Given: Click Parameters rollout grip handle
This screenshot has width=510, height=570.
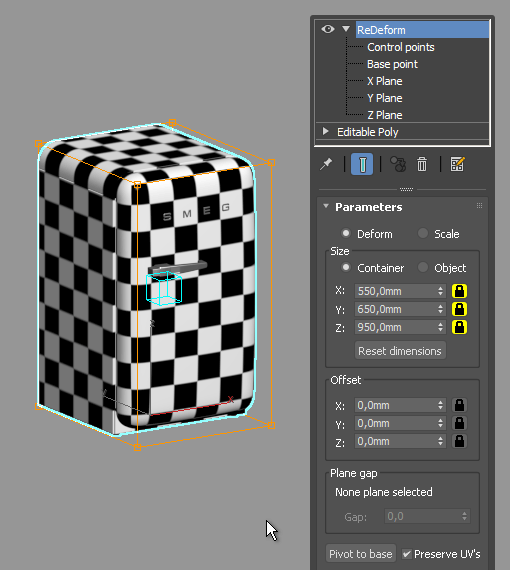Looking at the screenshot, I should click(x=479, y=206).
